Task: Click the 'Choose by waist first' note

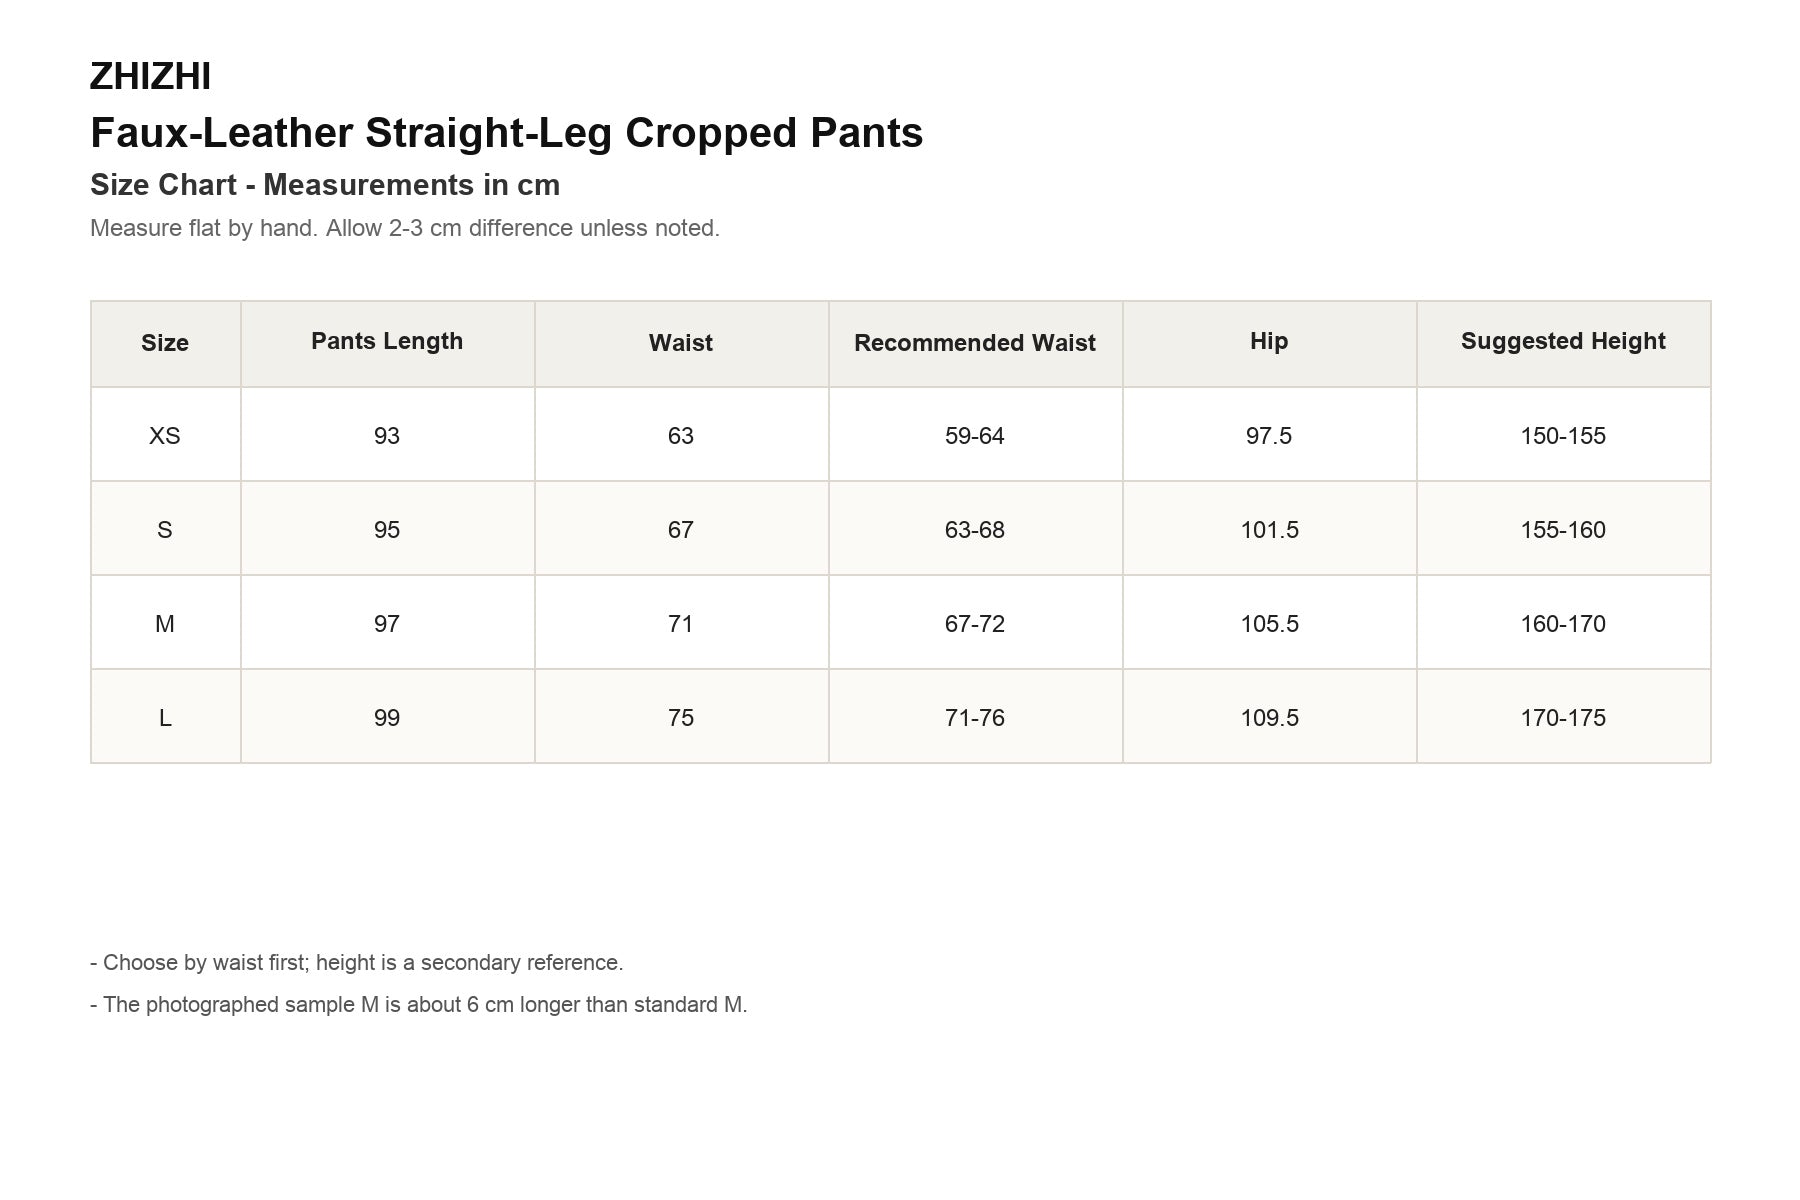Action: click(357, 963)
